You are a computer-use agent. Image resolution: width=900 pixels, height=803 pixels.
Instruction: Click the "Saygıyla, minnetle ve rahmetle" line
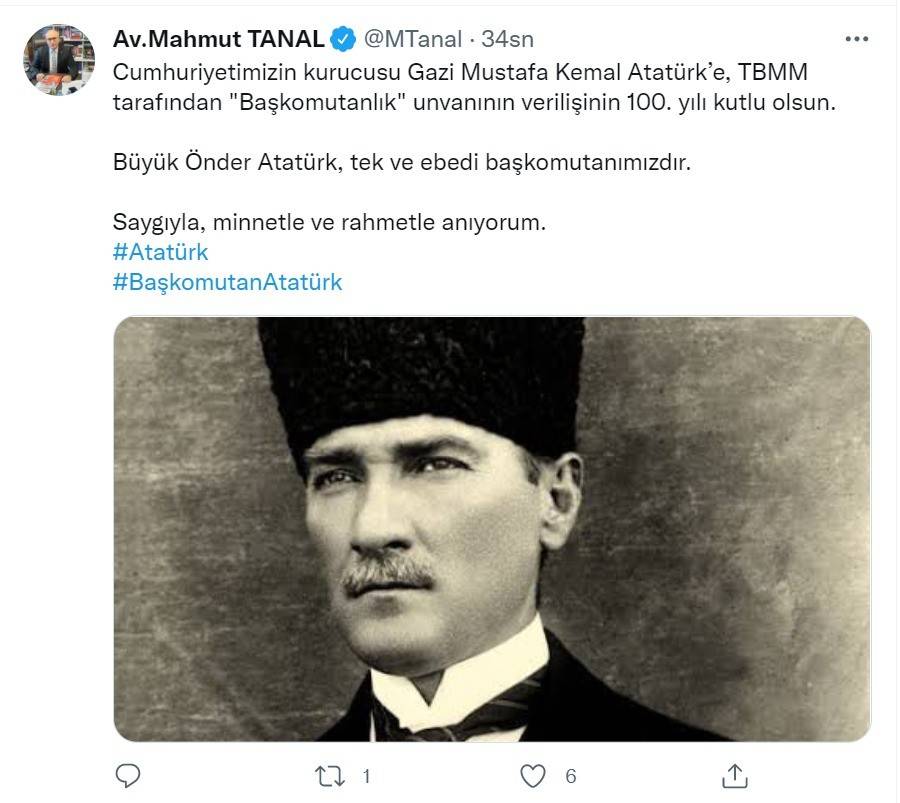274,222
